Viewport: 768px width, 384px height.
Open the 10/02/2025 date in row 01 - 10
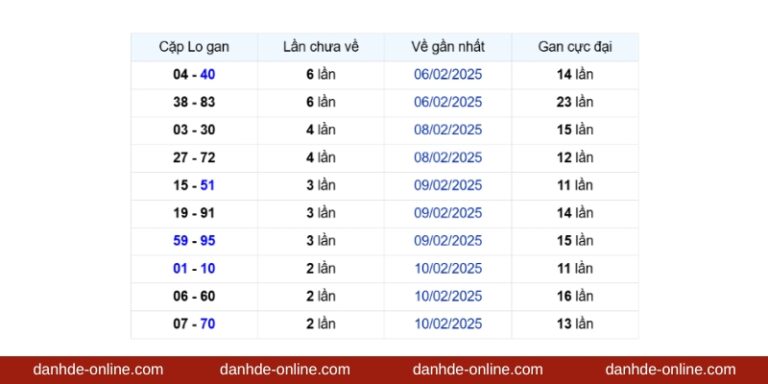(x=448, y=268)
